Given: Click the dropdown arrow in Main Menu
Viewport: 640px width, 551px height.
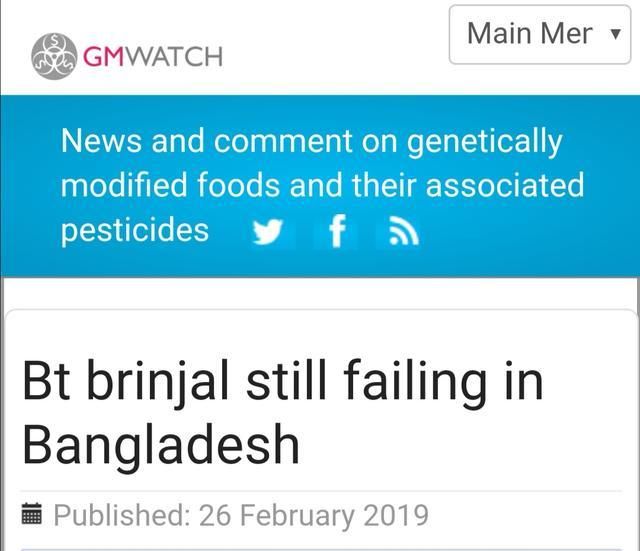Looking at the screenshot, I should coord(615,34).
